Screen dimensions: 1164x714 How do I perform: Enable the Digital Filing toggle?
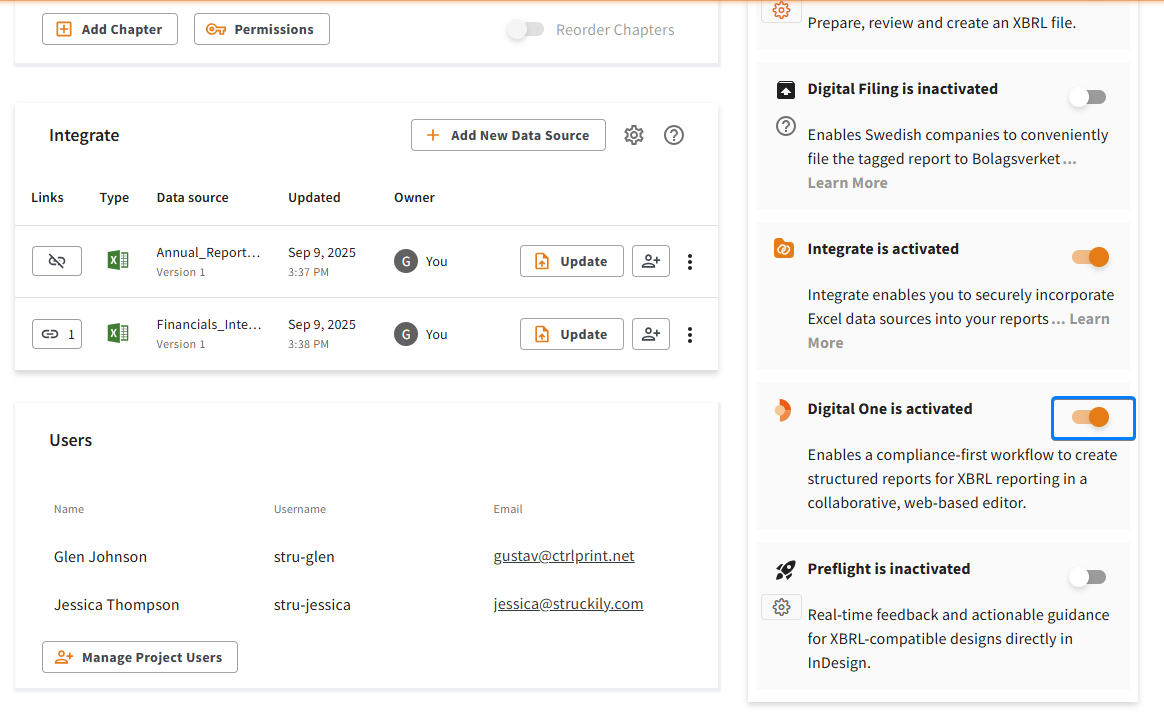click(x=1087, y=97)
